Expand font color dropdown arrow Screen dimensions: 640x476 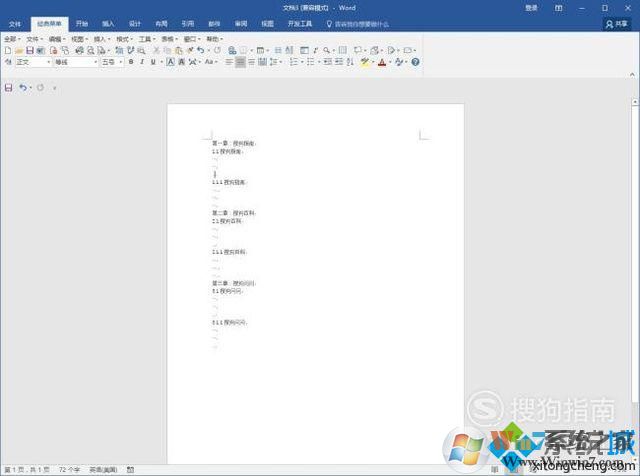(x=390, y=62)
